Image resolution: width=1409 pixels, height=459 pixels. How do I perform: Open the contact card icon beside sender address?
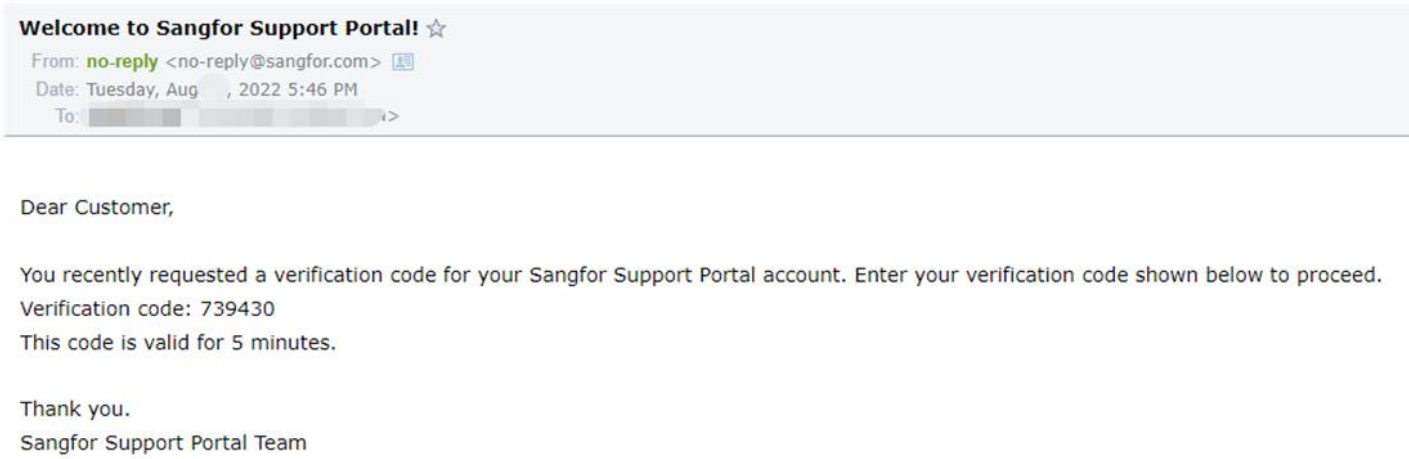coord(406,62)
